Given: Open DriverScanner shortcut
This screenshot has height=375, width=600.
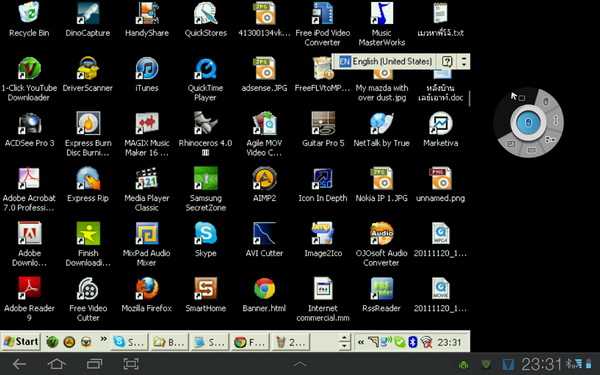Looking at the screenshot, I should coord(88,74).
